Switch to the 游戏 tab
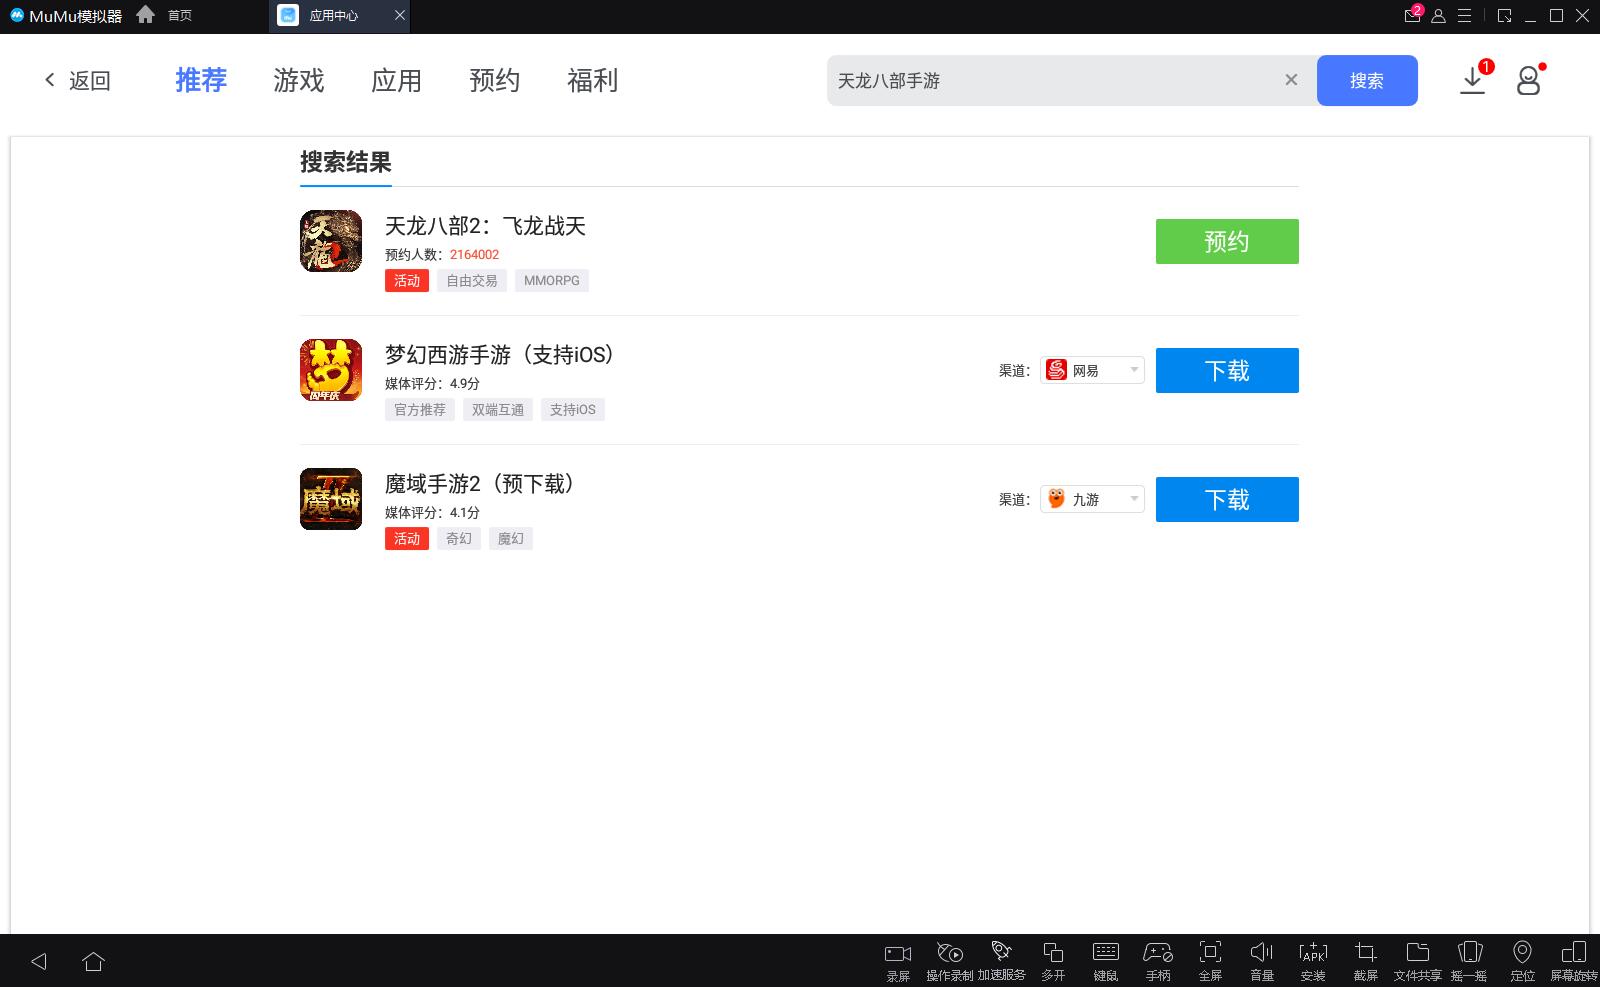1600x987 pixels. (299, 80)
